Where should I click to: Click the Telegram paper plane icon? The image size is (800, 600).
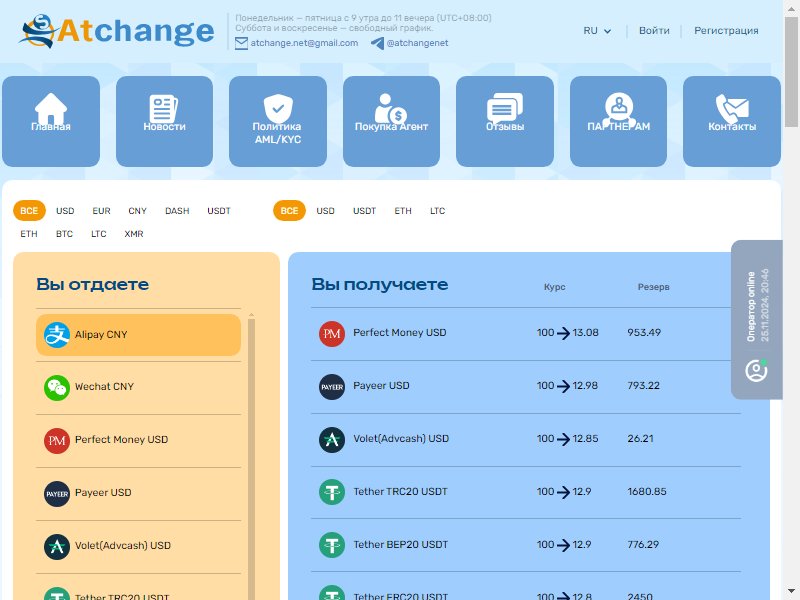(378, 43)
